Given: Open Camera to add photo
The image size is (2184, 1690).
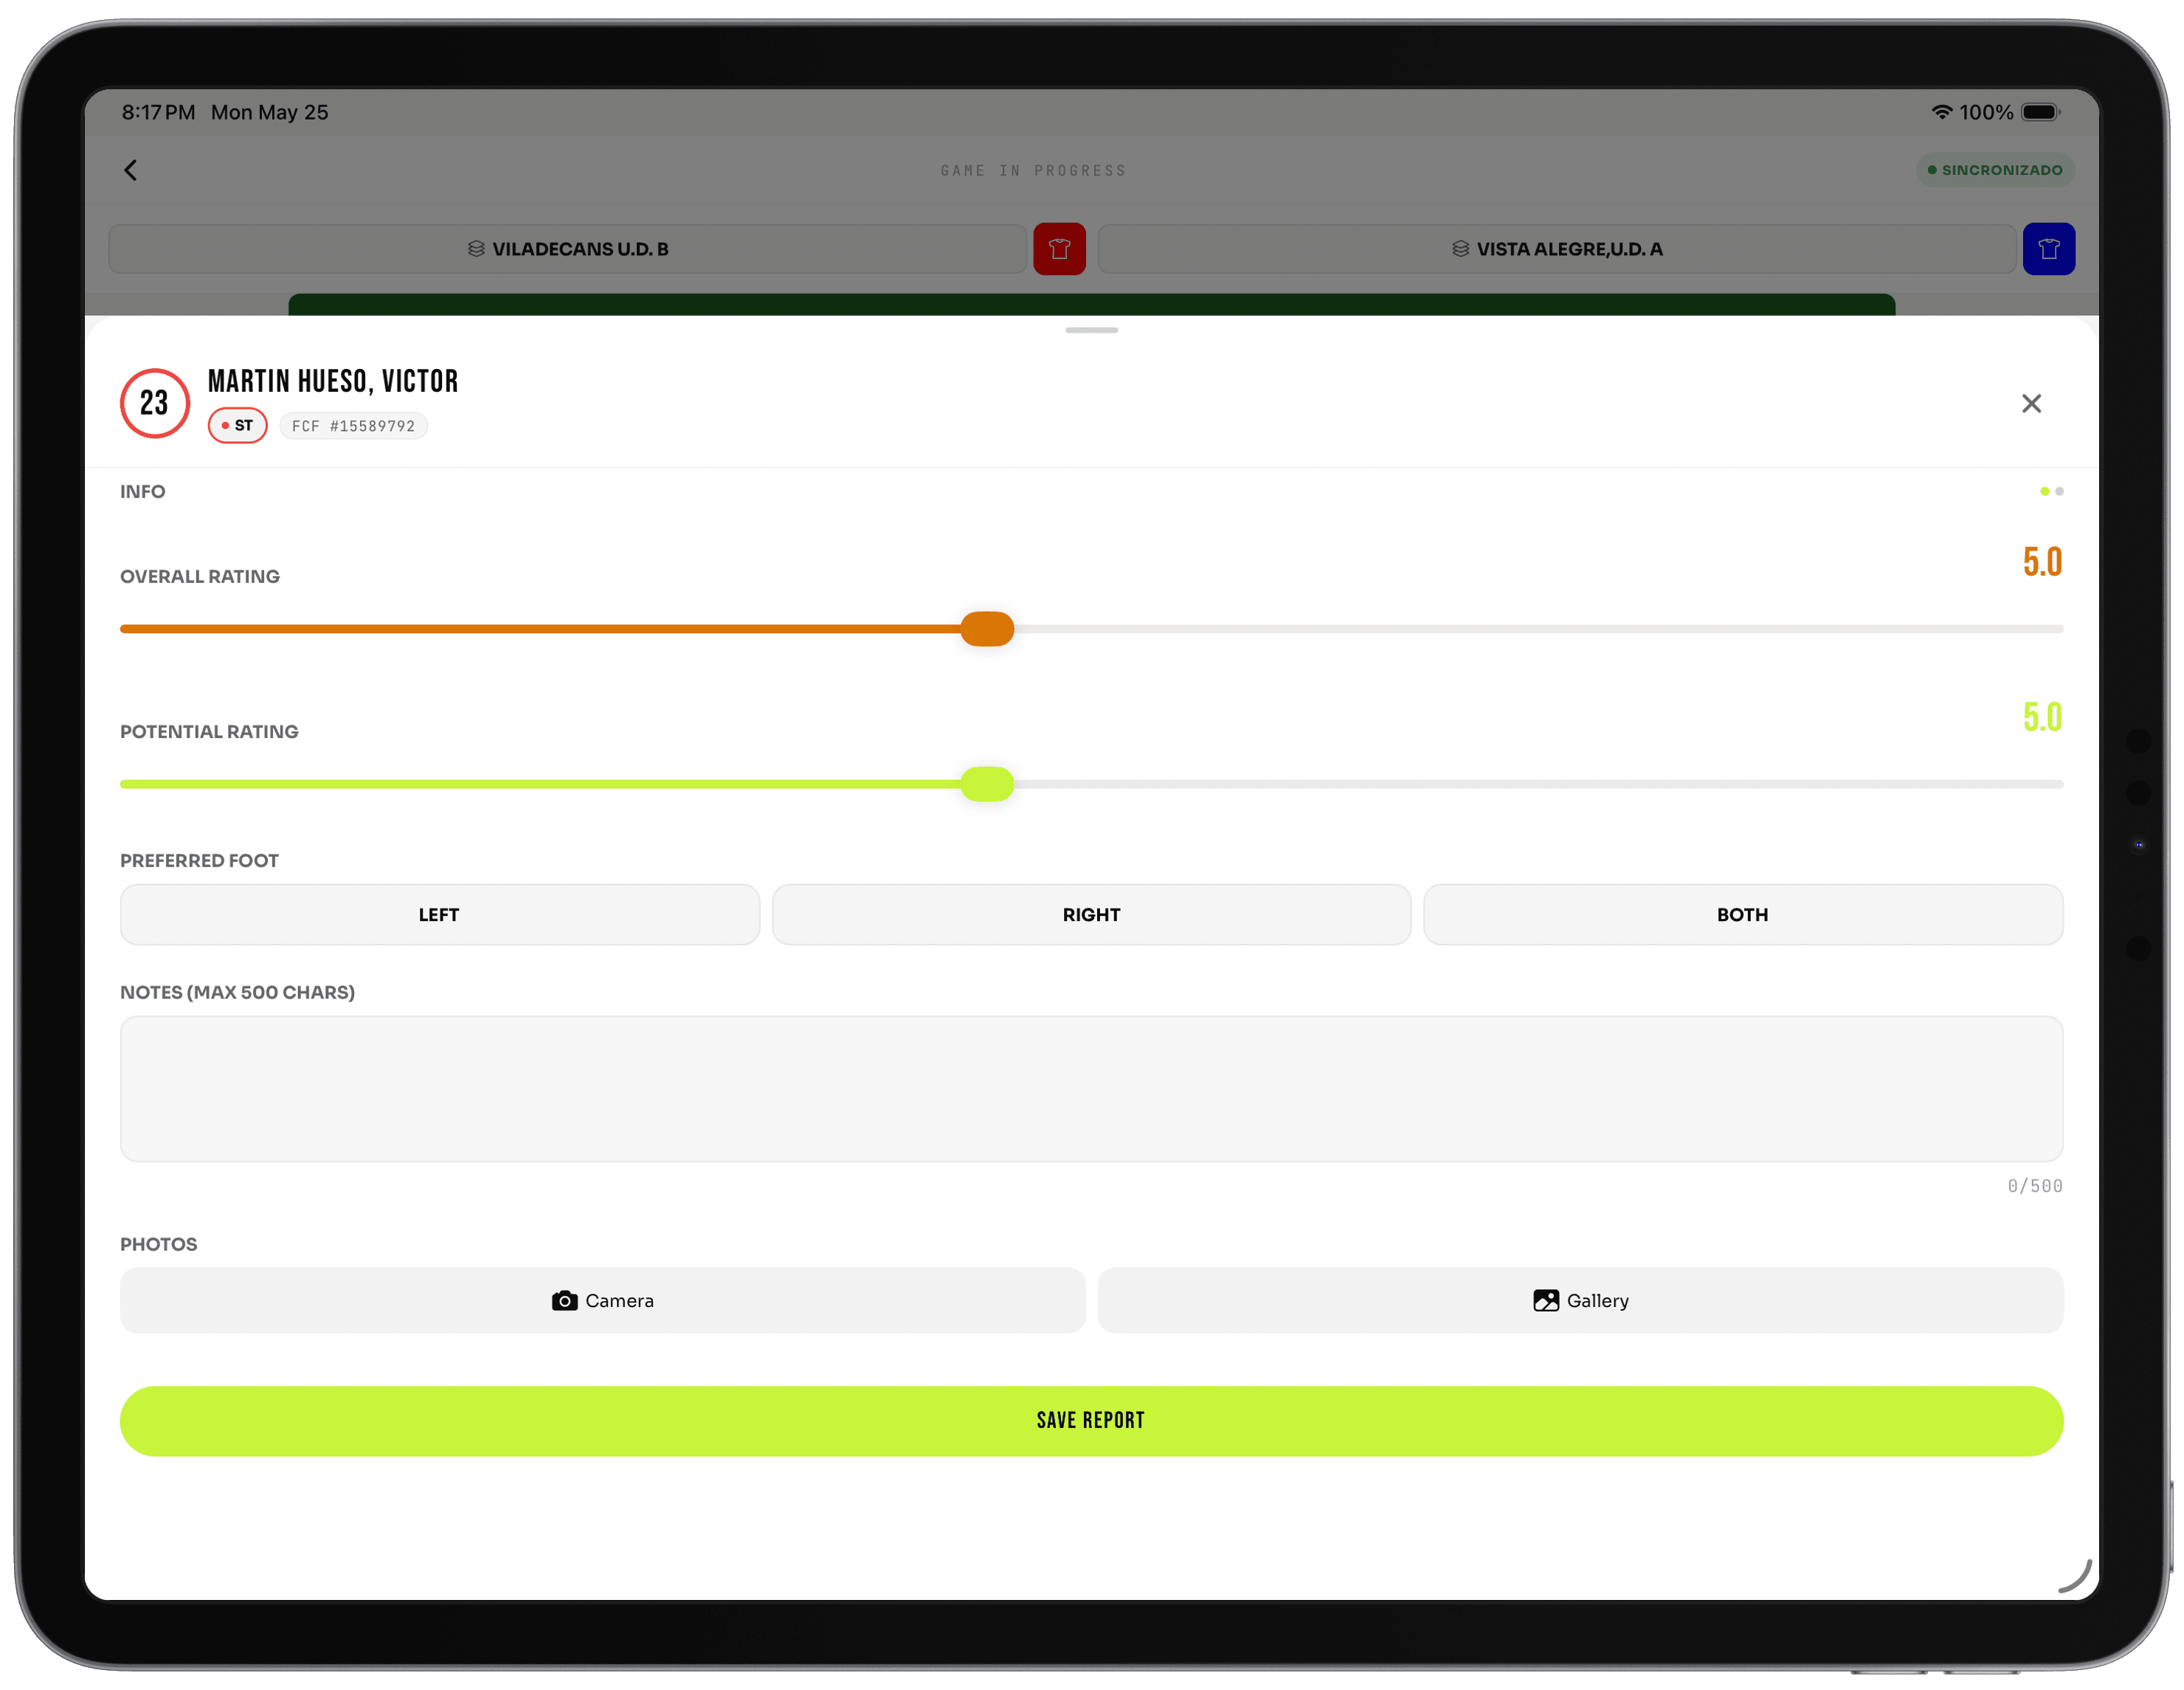Looking at the screenshot, I should click(x=602, y=1300).
